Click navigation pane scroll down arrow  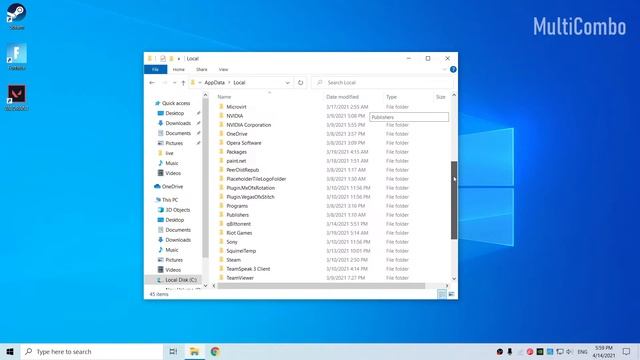tap(205, 286)
